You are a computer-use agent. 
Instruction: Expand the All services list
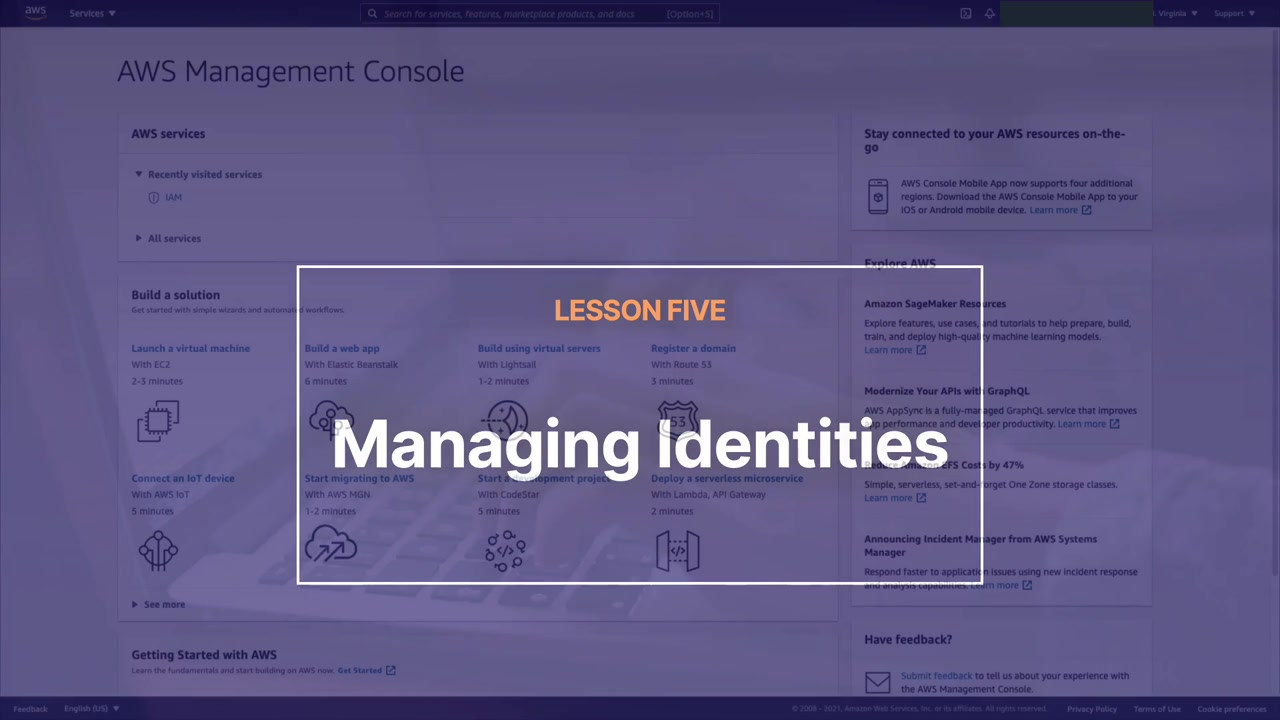click(x=168, y=238)
